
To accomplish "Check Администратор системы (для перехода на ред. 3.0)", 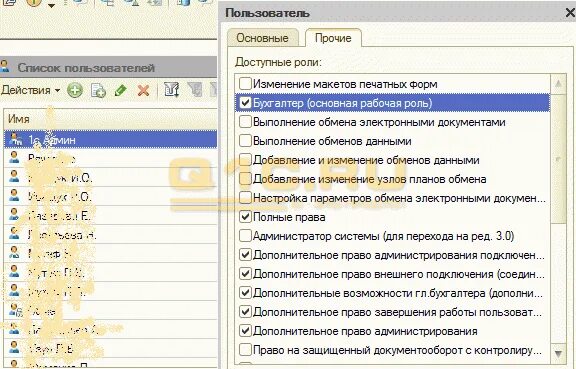I will pos(245,236).
